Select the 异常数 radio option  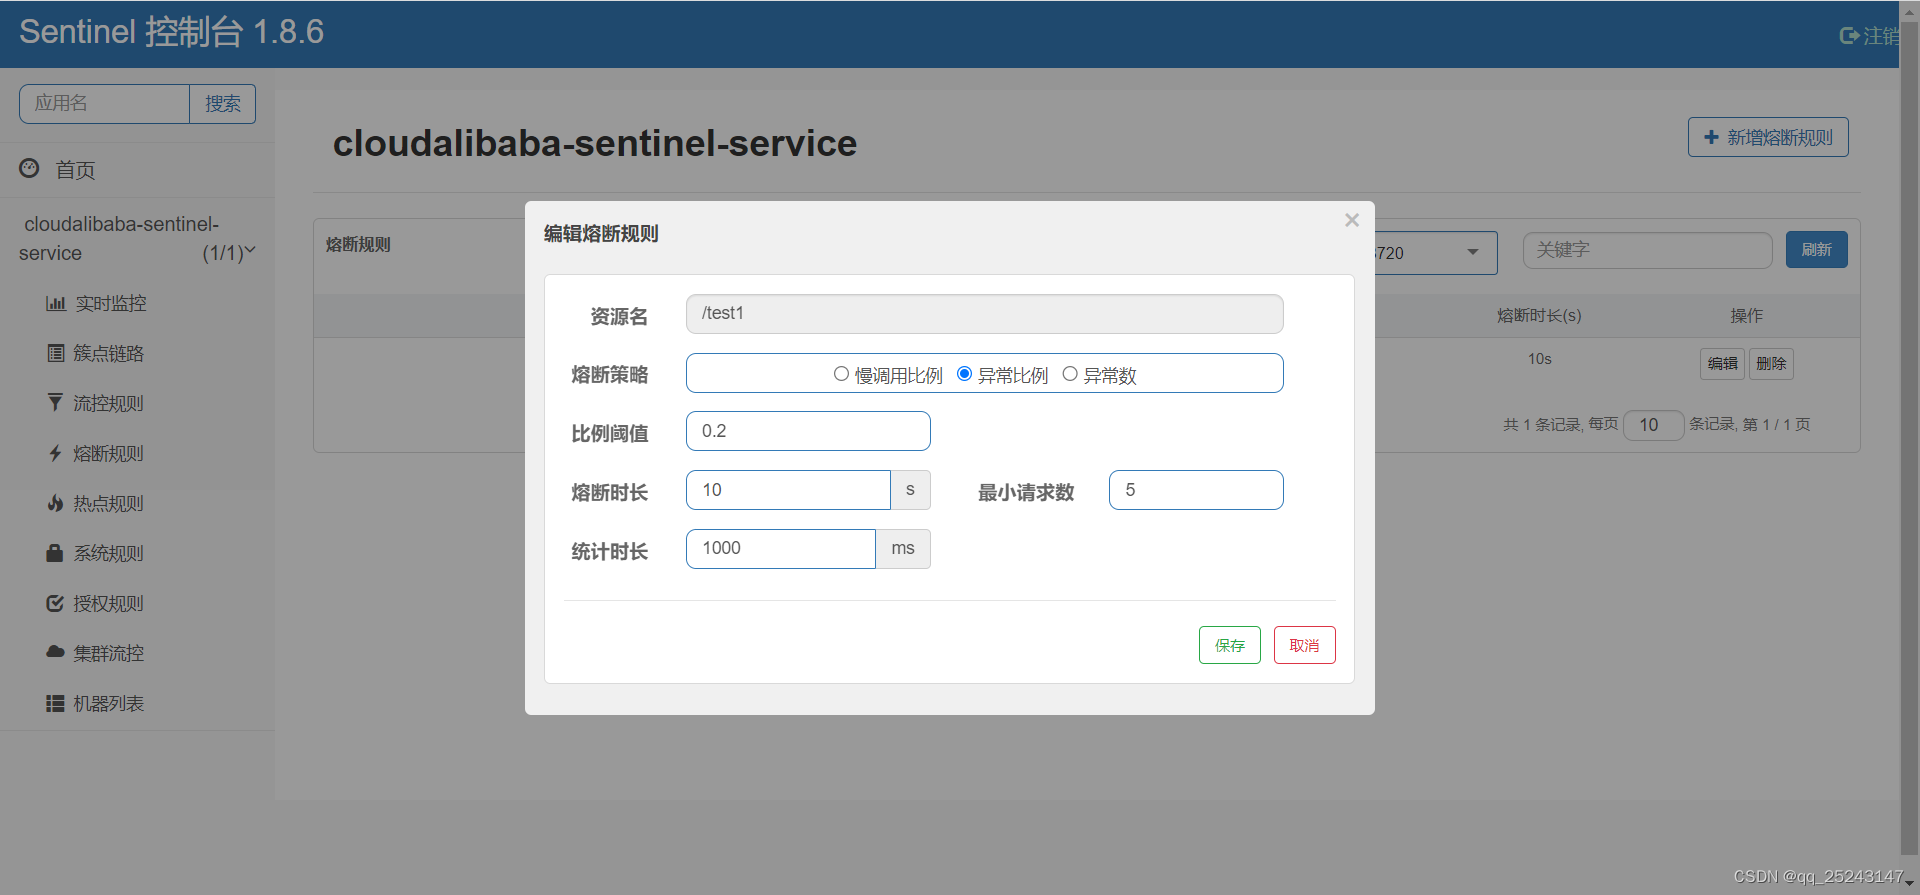(x=1070, y=374)
